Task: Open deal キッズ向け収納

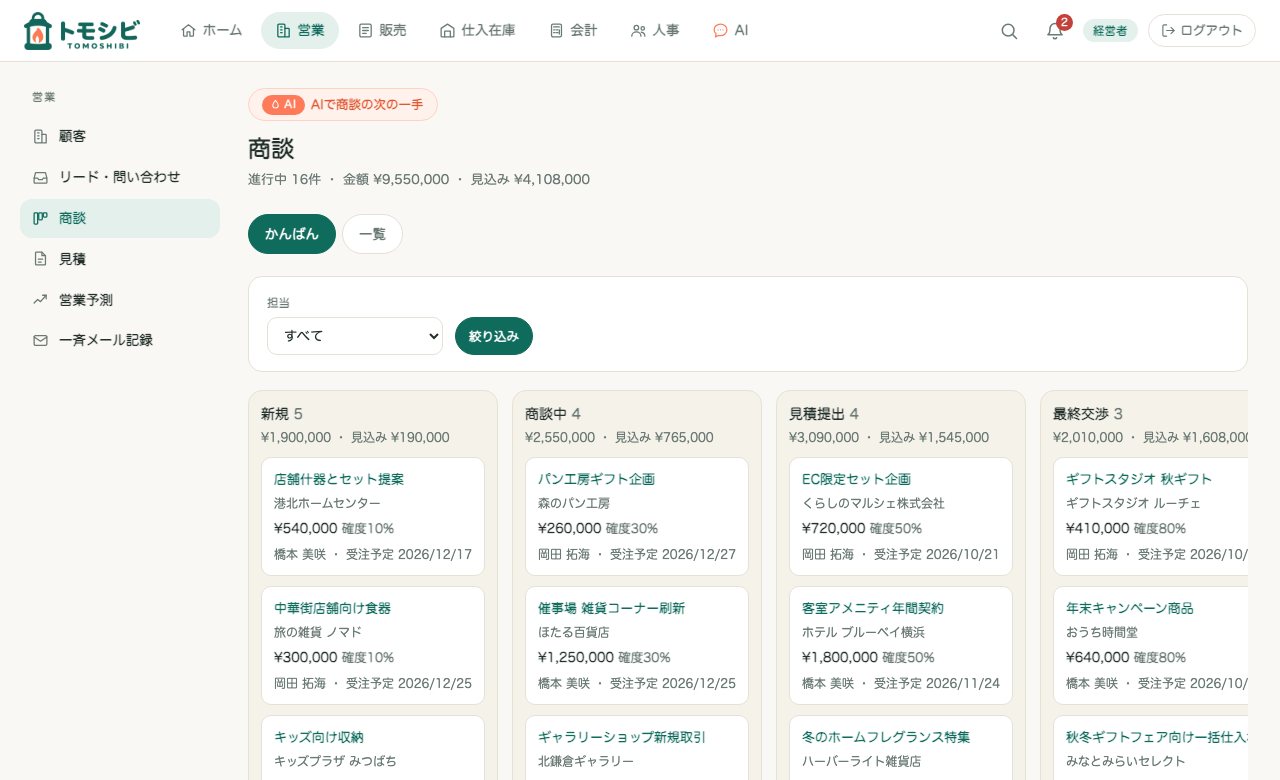Action: click(319, 737)
